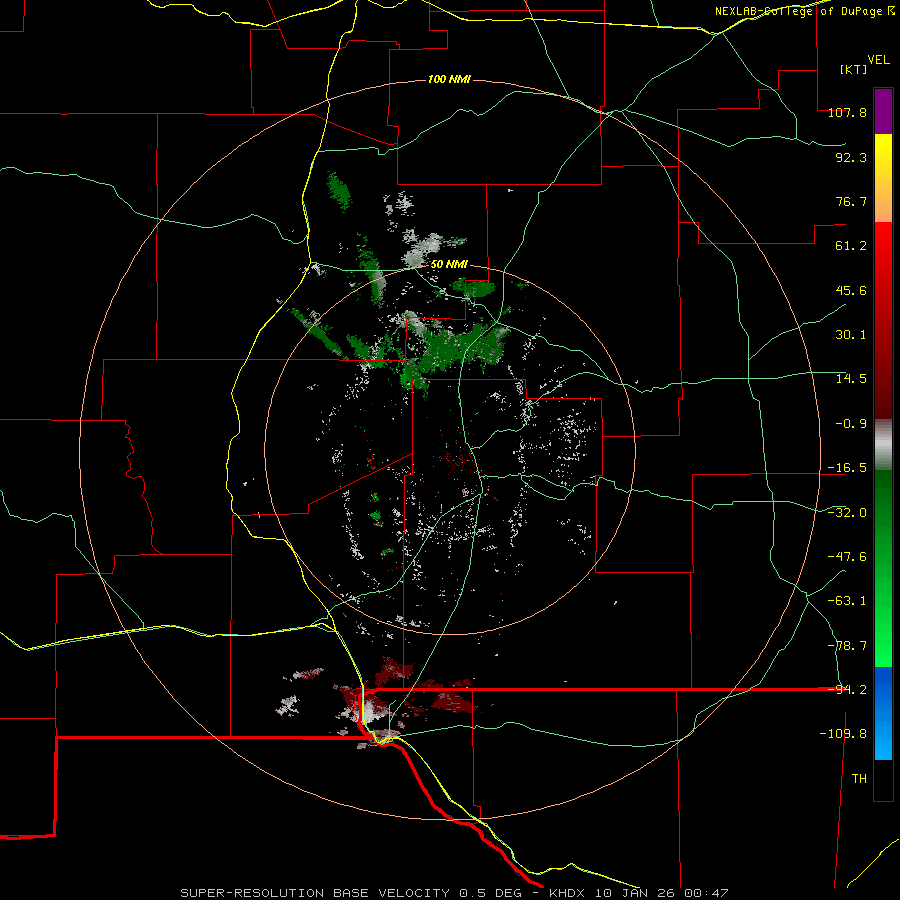This screenshot has width=900, height=900.
Task: Pick the blue segment of velocity color bar
Action: (x=883, y=713)
